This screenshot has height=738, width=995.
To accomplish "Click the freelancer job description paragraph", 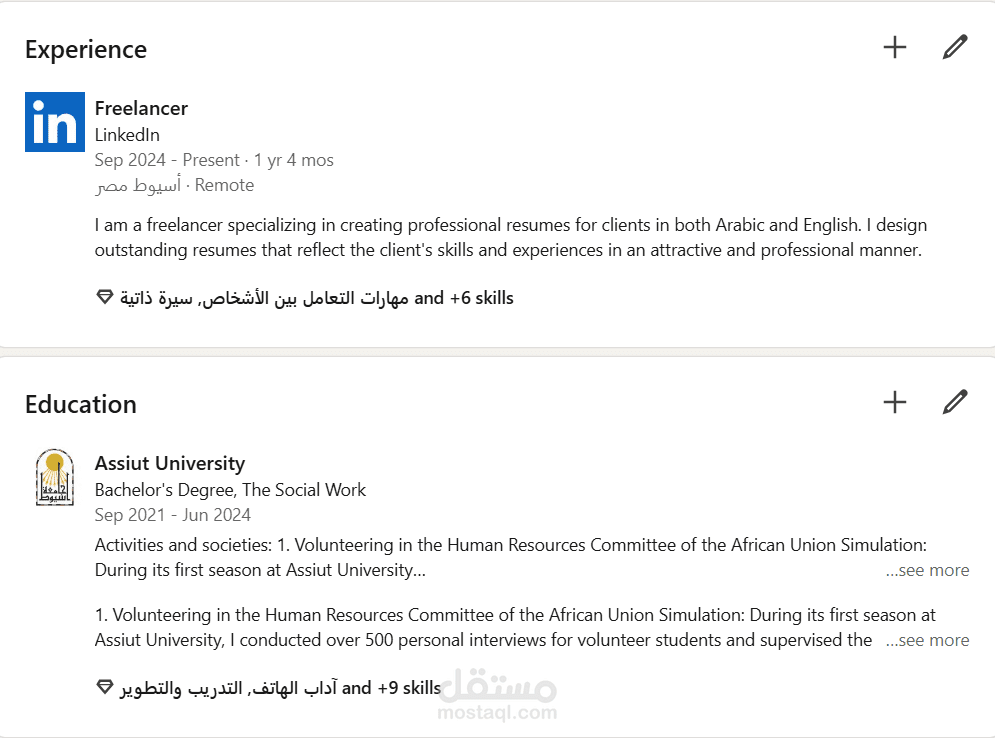I will [510, 238].
